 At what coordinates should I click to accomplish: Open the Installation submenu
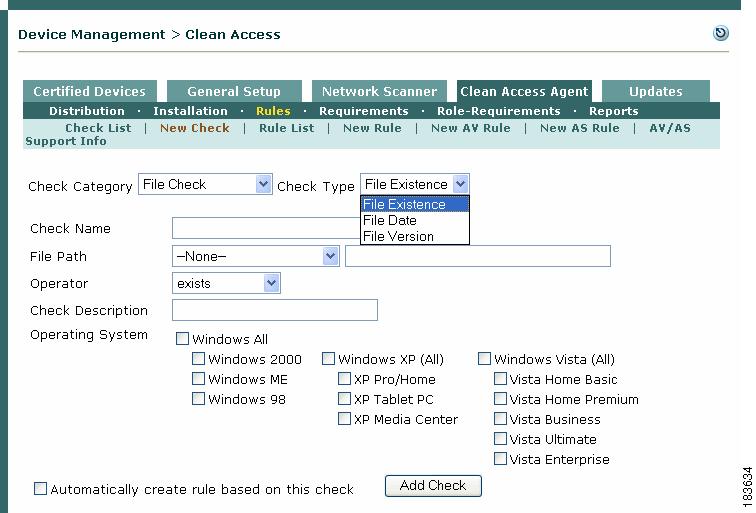[190, 111]
